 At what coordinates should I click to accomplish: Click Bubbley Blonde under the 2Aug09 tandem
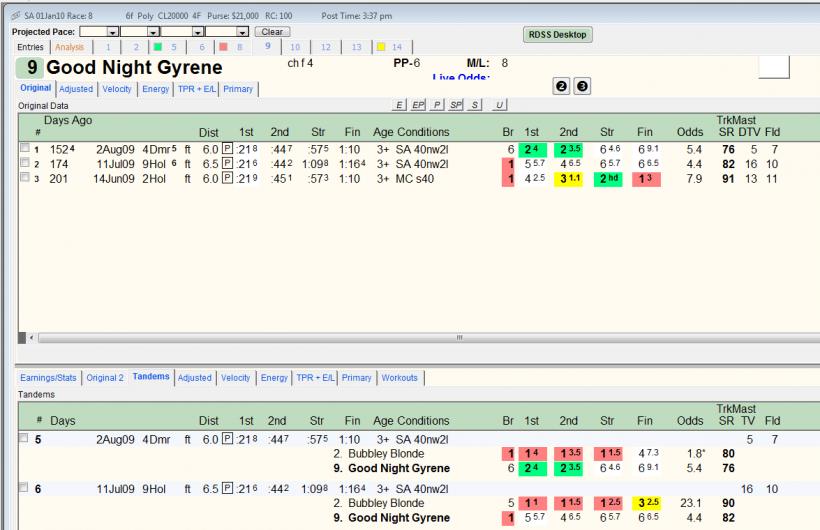pyautogui.click(x=386, y=454)
